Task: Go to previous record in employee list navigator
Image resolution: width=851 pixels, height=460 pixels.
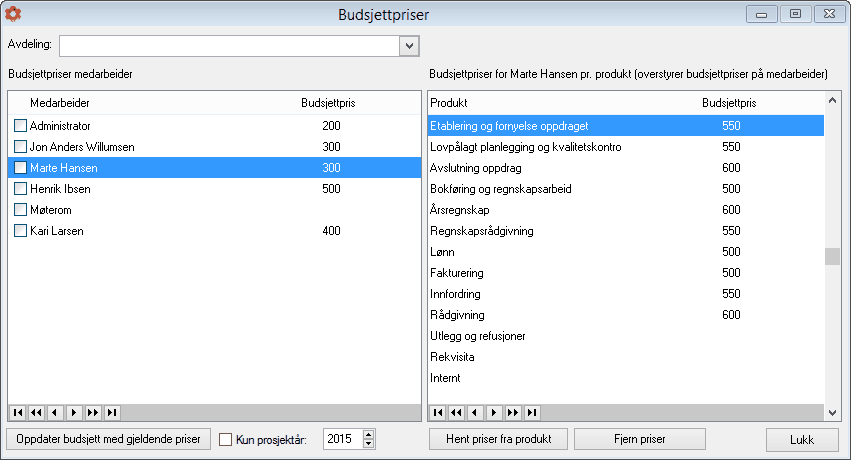Action: (55, 412)
